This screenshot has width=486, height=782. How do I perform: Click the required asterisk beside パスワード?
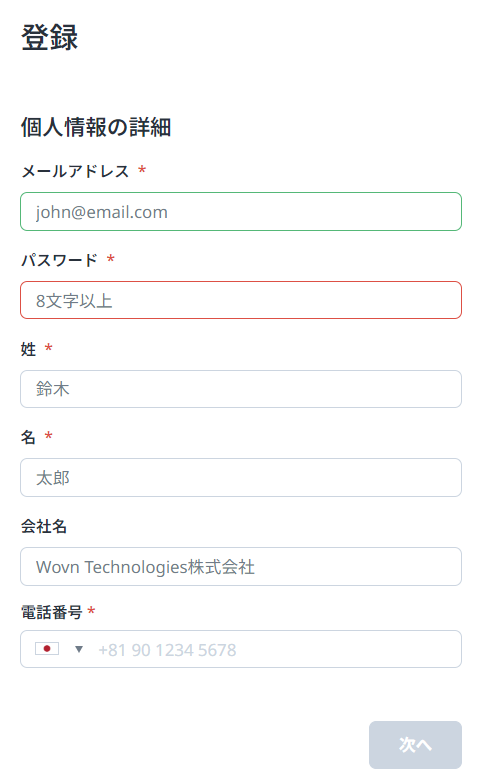tap(111, 258)
